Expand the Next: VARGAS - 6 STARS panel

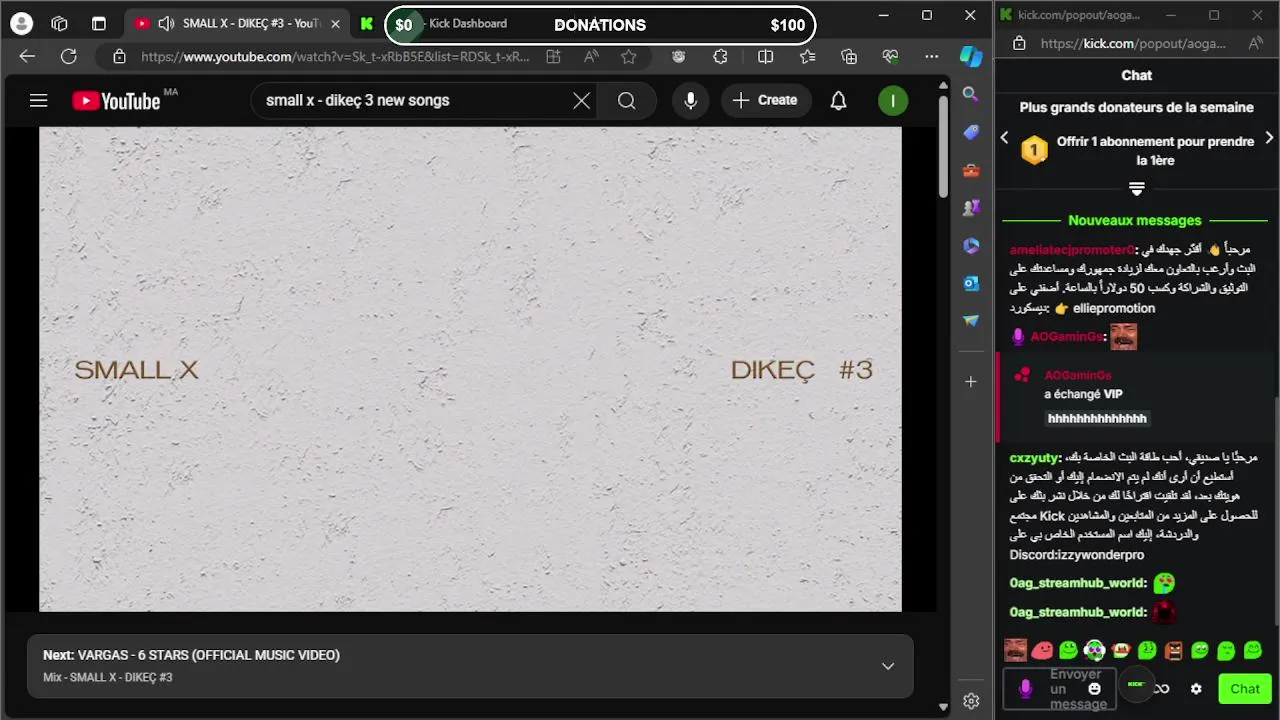pyautogui.click(x=887, y=666)
